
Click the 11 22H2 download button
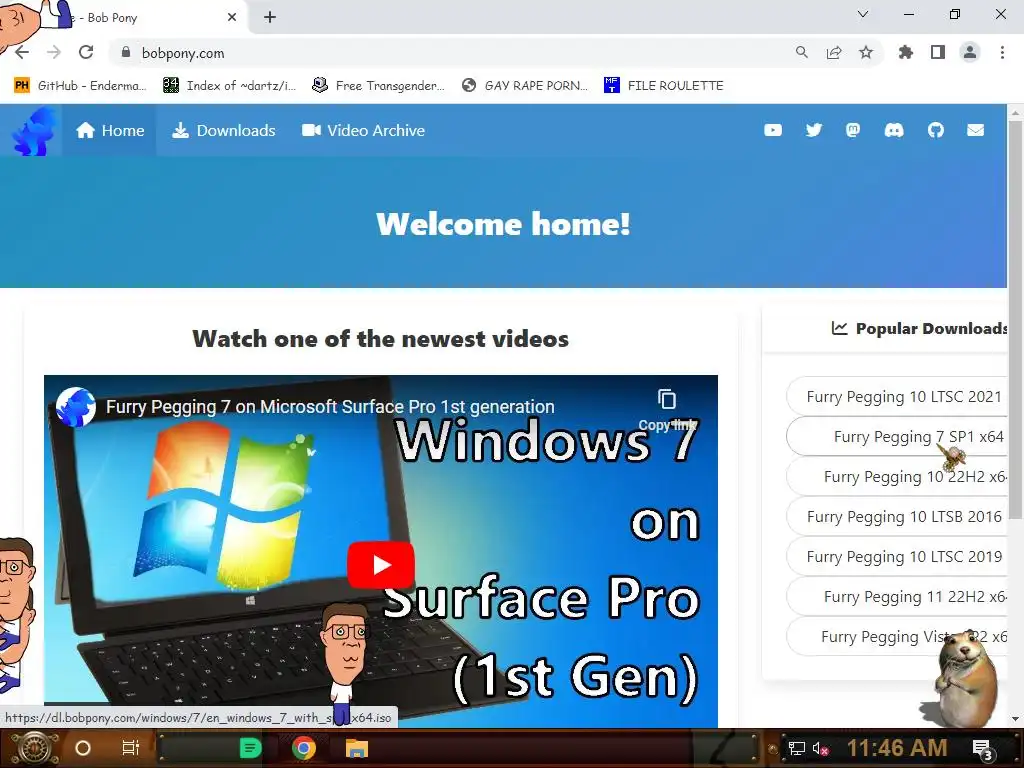(897, 596)
